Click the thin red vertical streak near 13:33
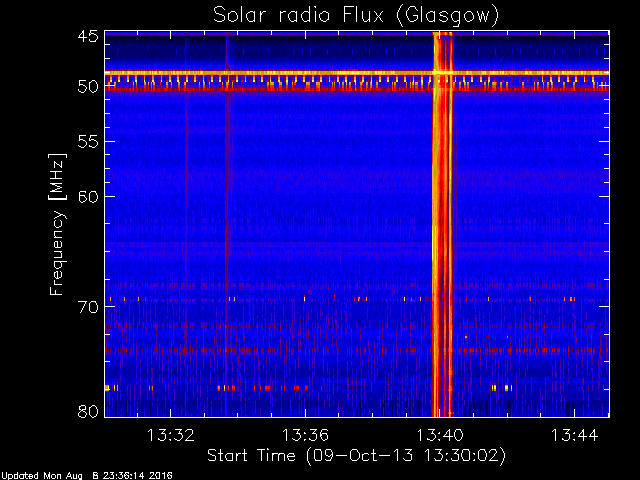 point(226,224)
